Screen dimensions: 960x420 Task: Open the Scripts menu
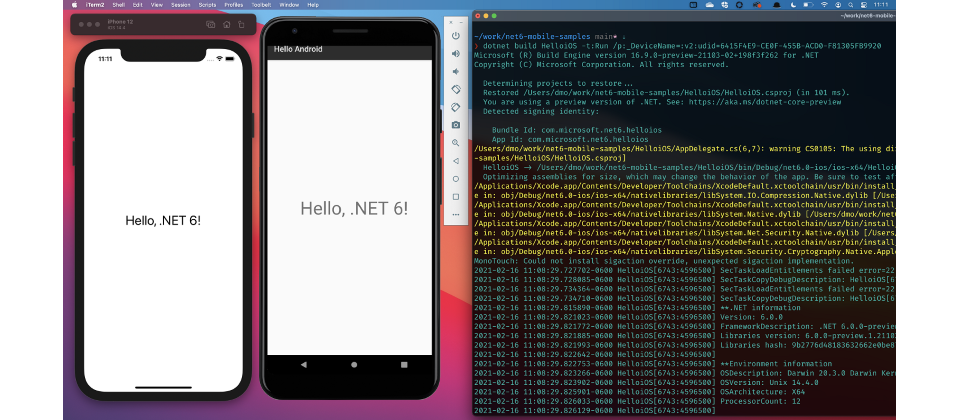pyautogui.click(x=208, y=4)
